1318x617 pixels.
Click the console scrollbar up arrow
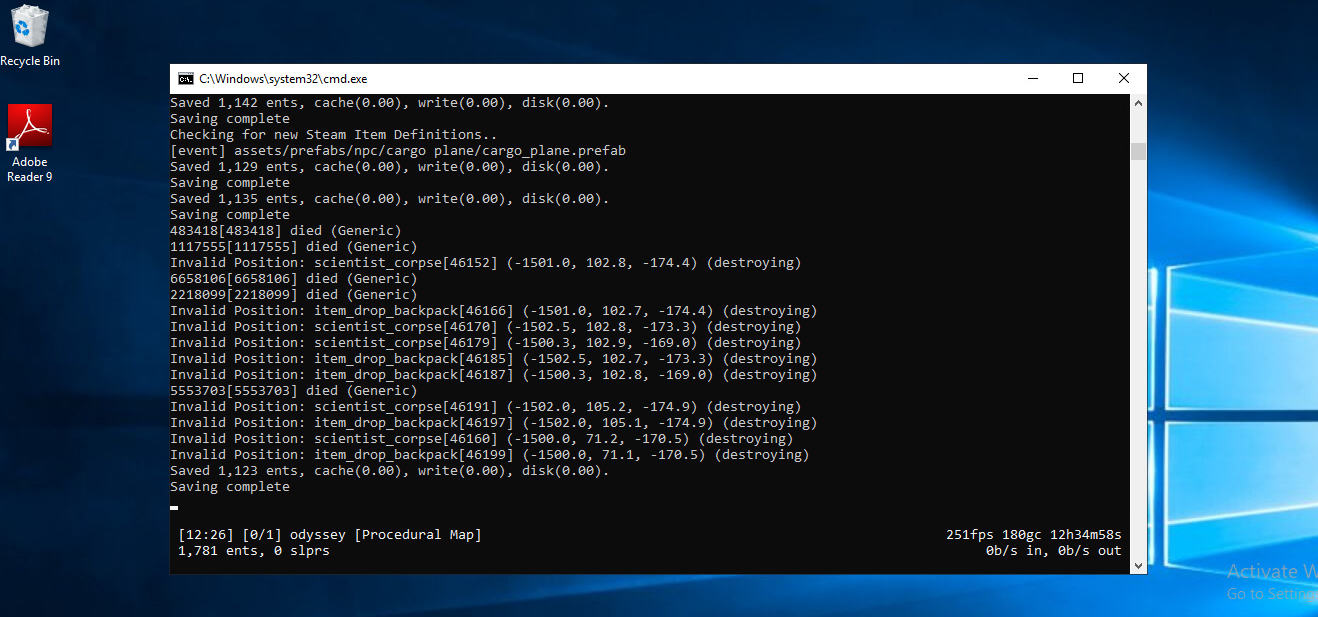click(1138, 103)
